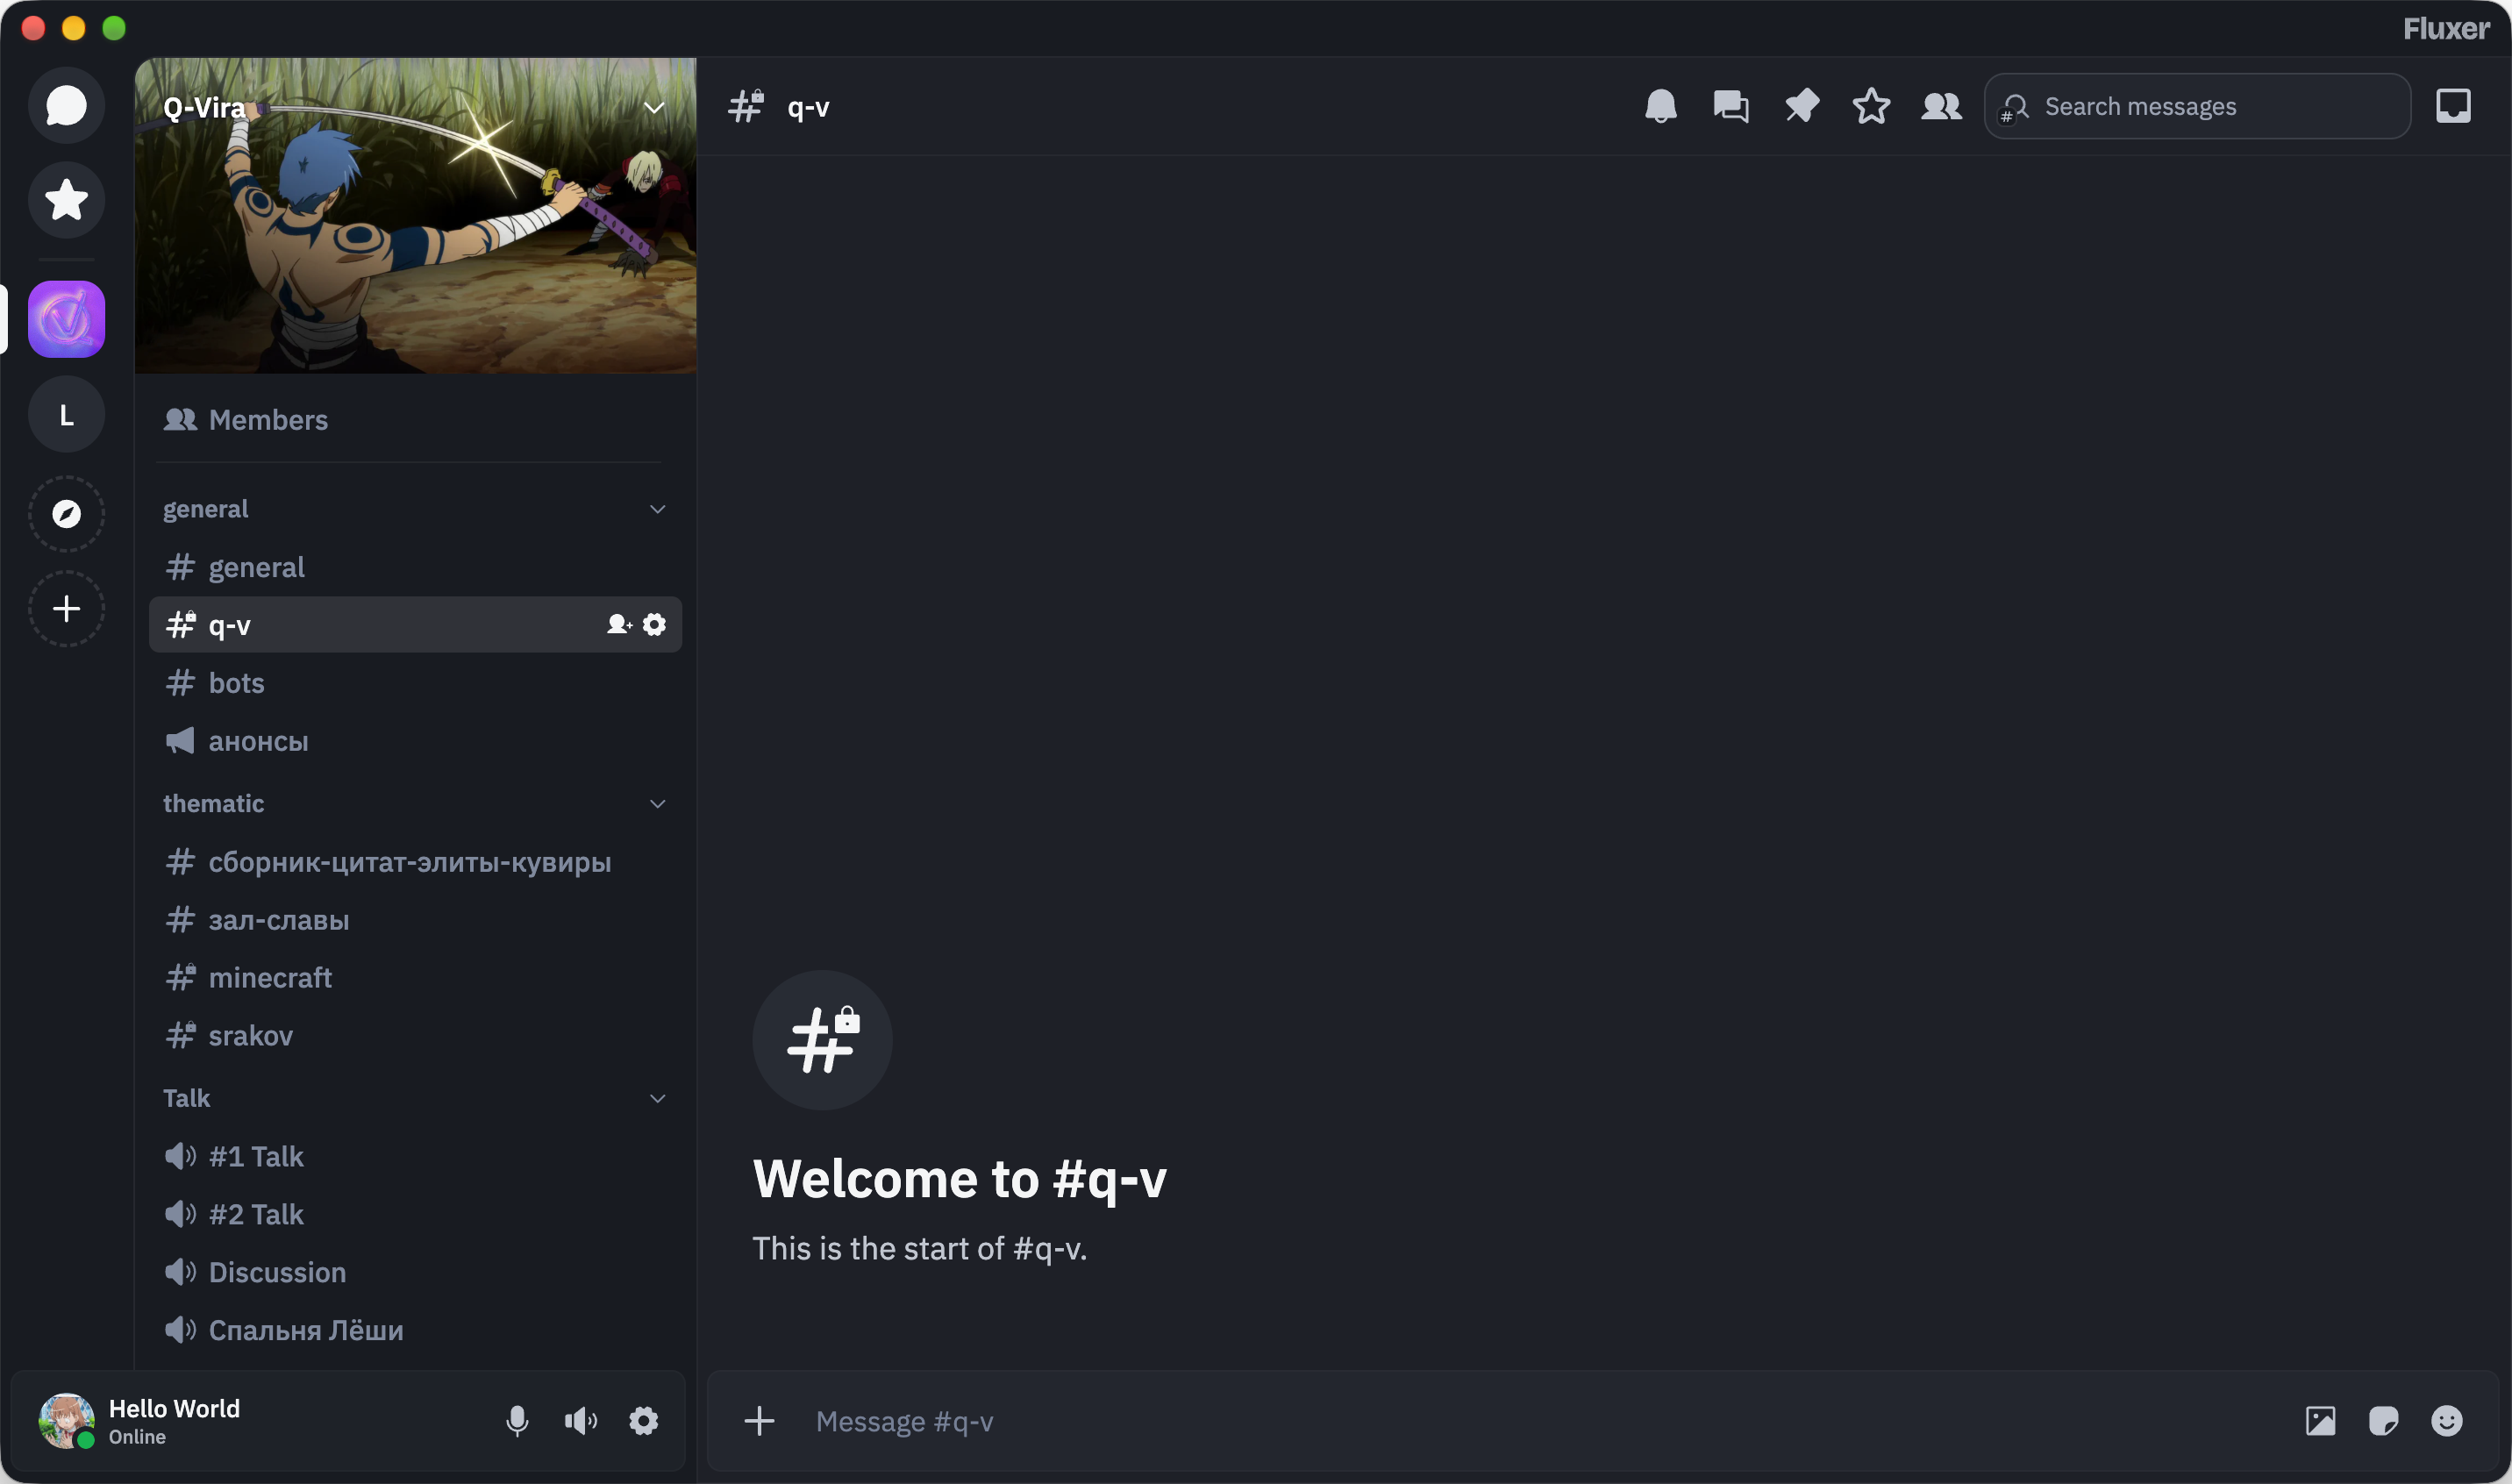The height and width of the screenshot is (1484, 2512).
Task: Open the emoji picker
Action: coord(2446,1421)
